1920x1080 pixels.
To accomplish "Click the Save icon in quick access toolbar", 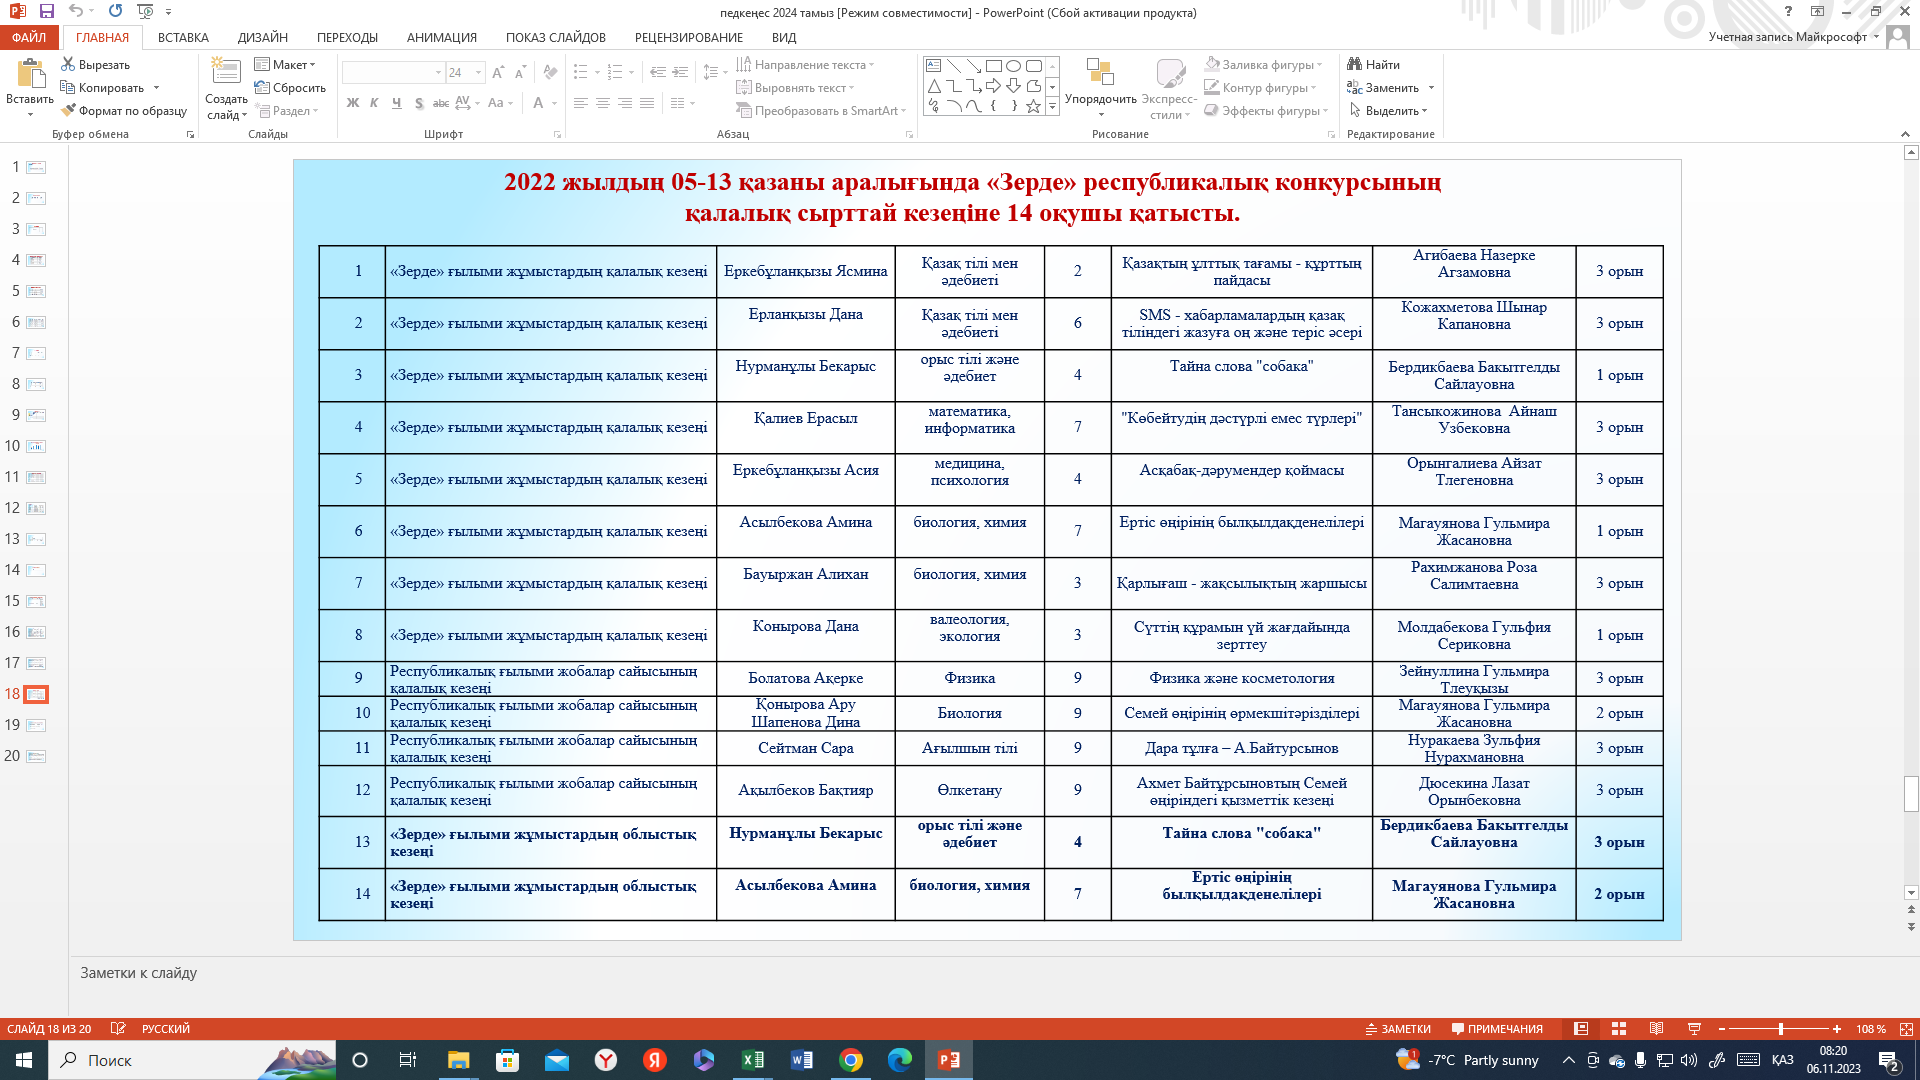I will [46, 12].
